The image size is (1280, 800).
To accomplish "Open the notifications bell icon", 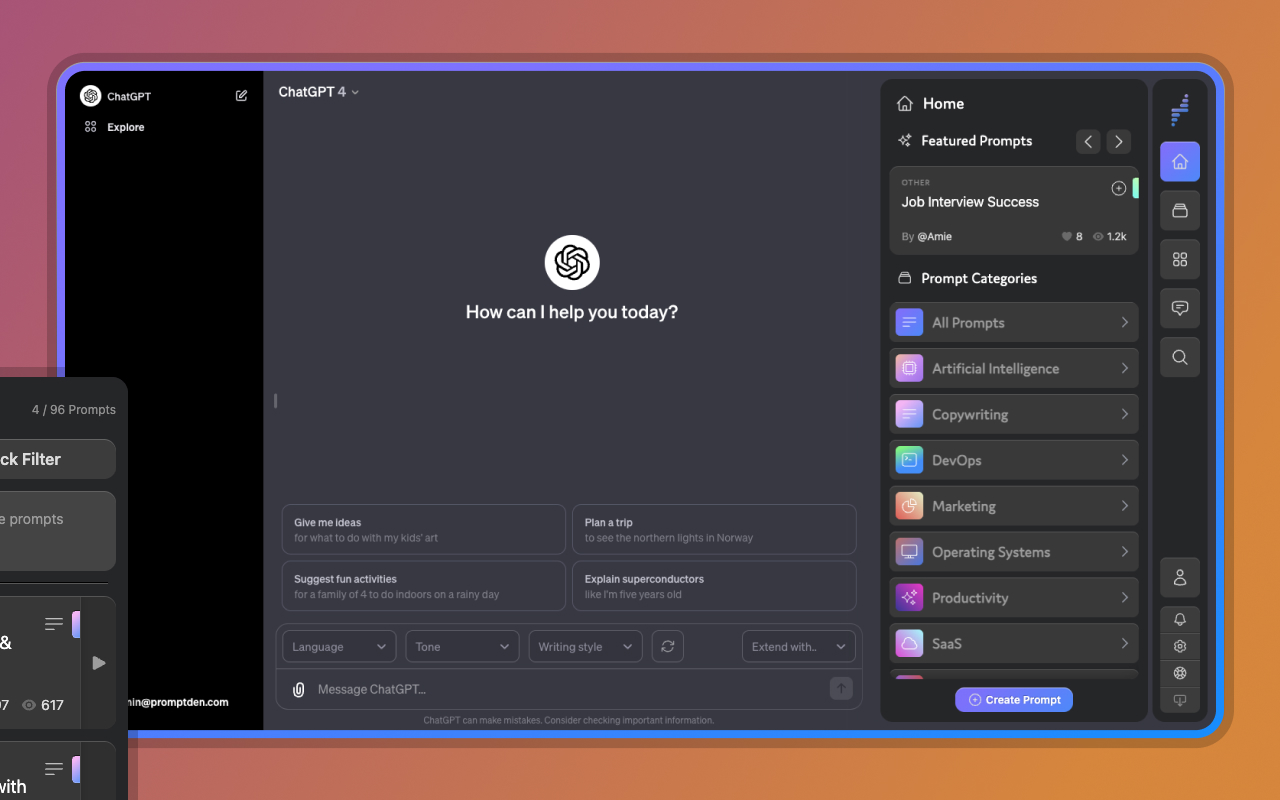I will pyautogui.click(x=1180, y=620).
